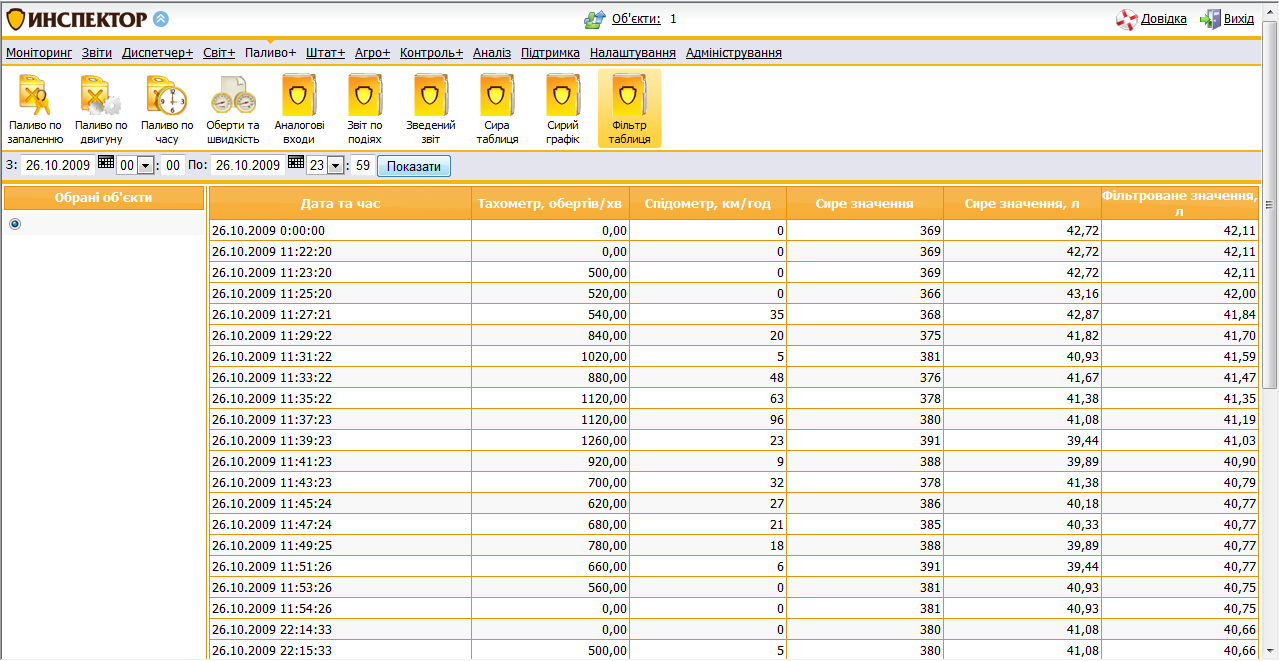Select row 26.10.2009 0:00:00
Image resolution: width=1279 pixels, height=661 pixels.
[734, 230]
